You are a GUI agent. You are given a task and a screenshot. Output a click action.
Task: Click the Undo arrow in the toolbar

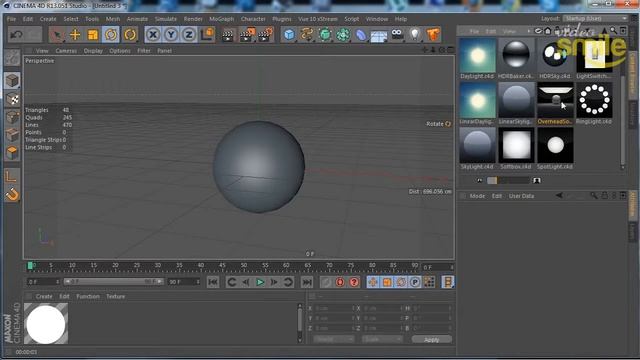tap(16, 35)
